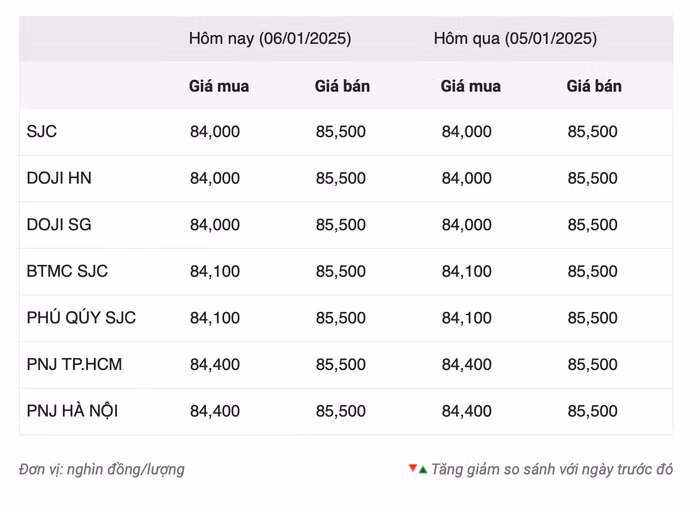Select the Hôm nay (06/01/2025) header
This screenshot has width=700, height=512.
[269, 39]
